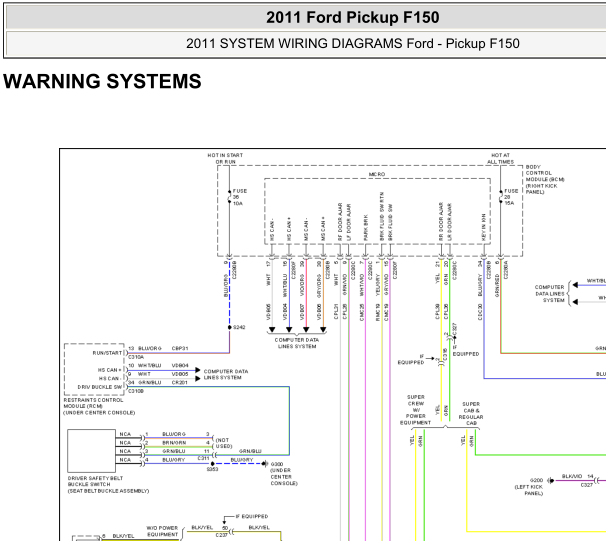Click the "PARK BRK" pin label
Image resolution: width=606 pixels, height=541 pixels.
coord(366,228)
